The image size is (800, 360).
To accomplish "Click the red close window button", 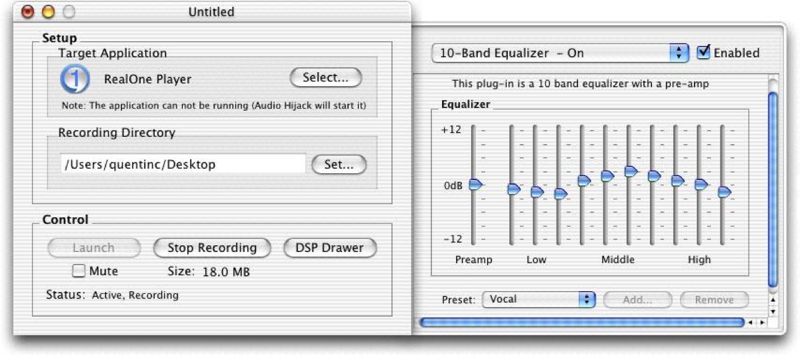I will click(28, 11).
